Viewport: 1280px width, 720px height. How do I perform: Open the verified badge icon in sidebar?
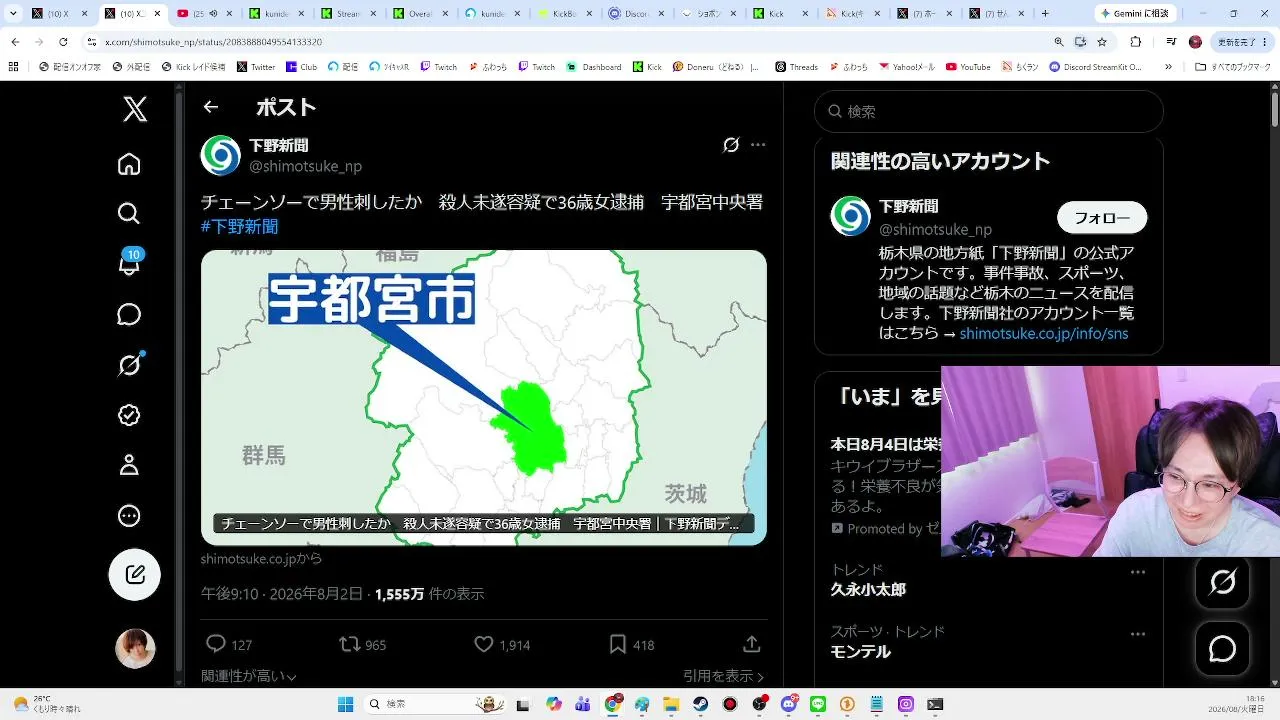[x=129, y=415]
